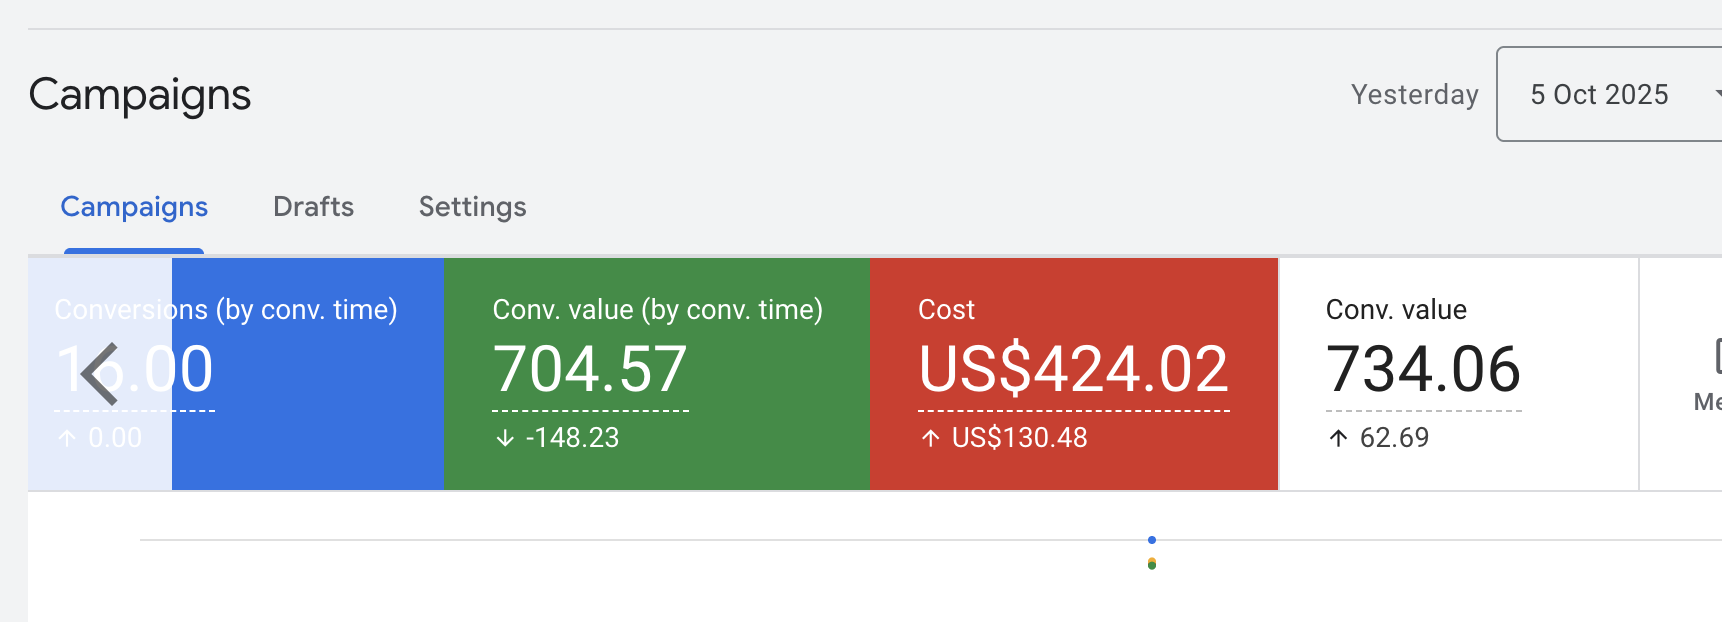
Task: Click the Yesterday date range label
Action: click(1414, 94)
